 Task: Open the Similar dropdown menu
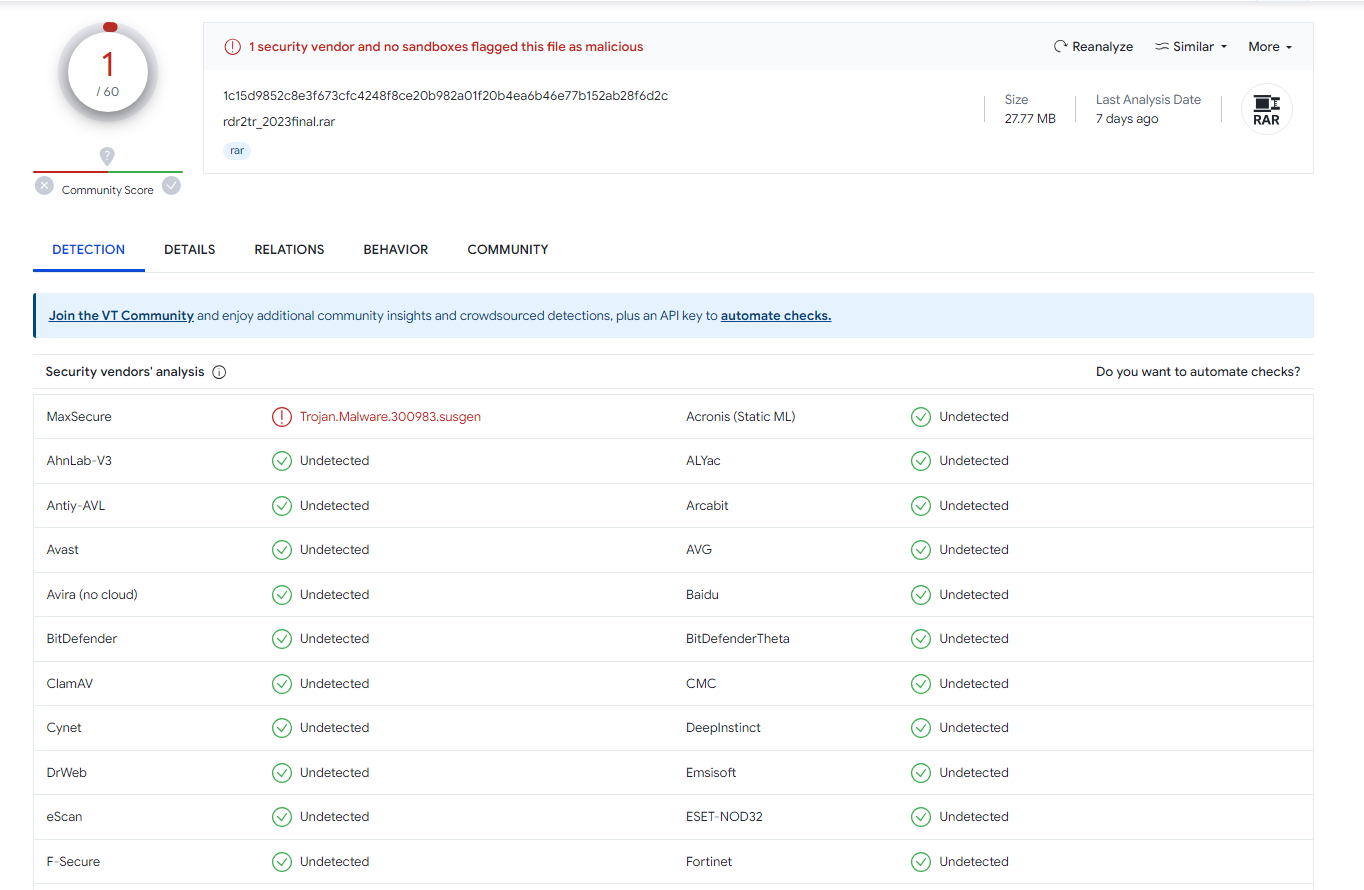[x=1190, y=47]
